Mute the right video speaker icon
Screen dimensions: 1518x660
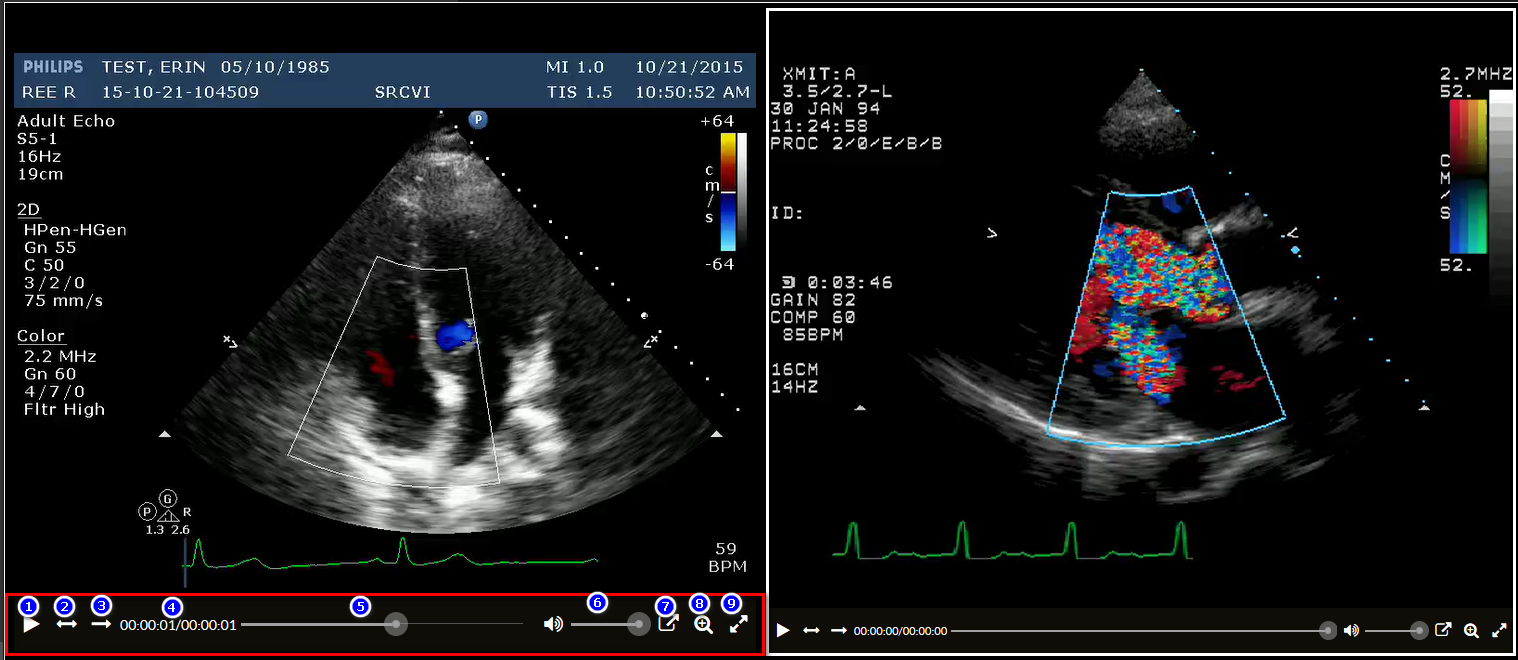[x=1351, y=631]
